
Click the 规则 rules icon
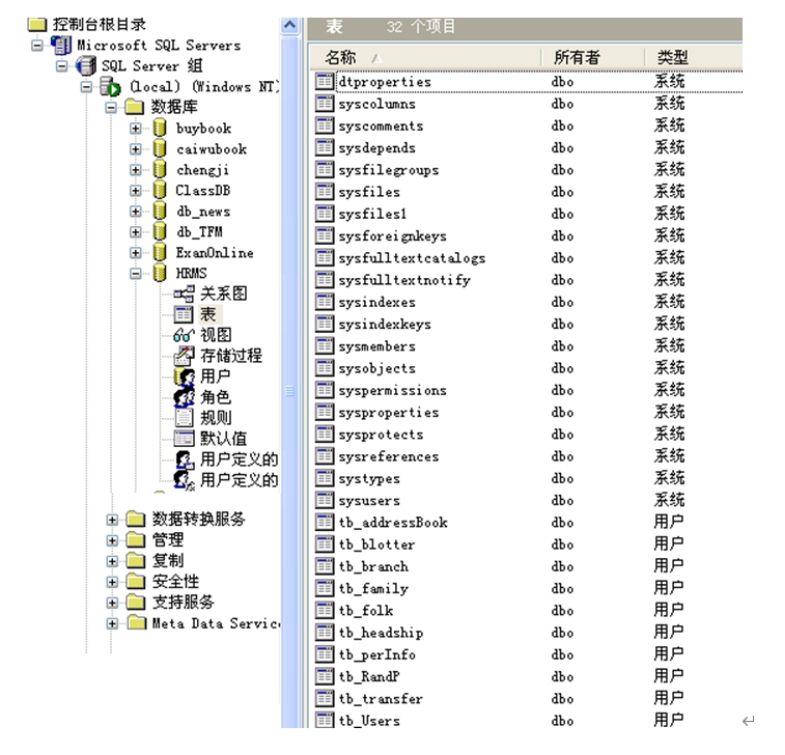click(184, 418)
